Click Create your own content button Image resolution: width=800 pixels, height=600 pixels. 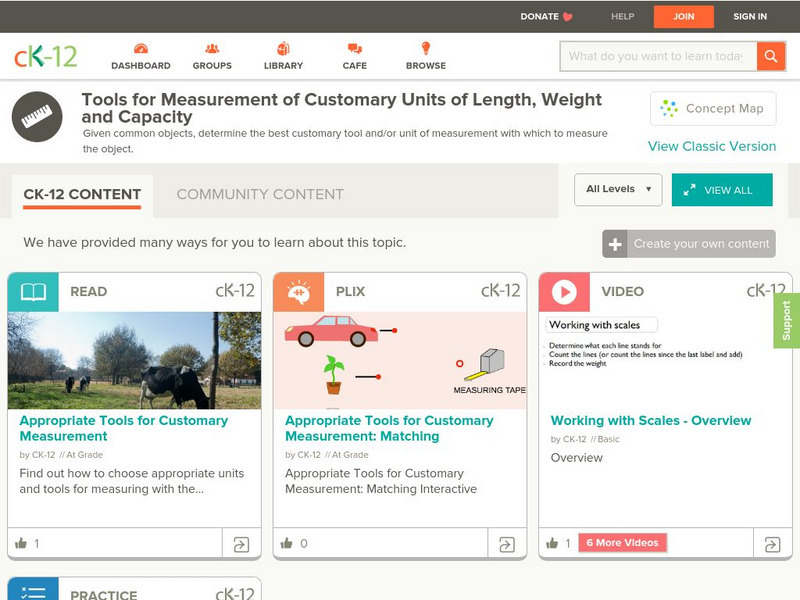tap(689, 244)
